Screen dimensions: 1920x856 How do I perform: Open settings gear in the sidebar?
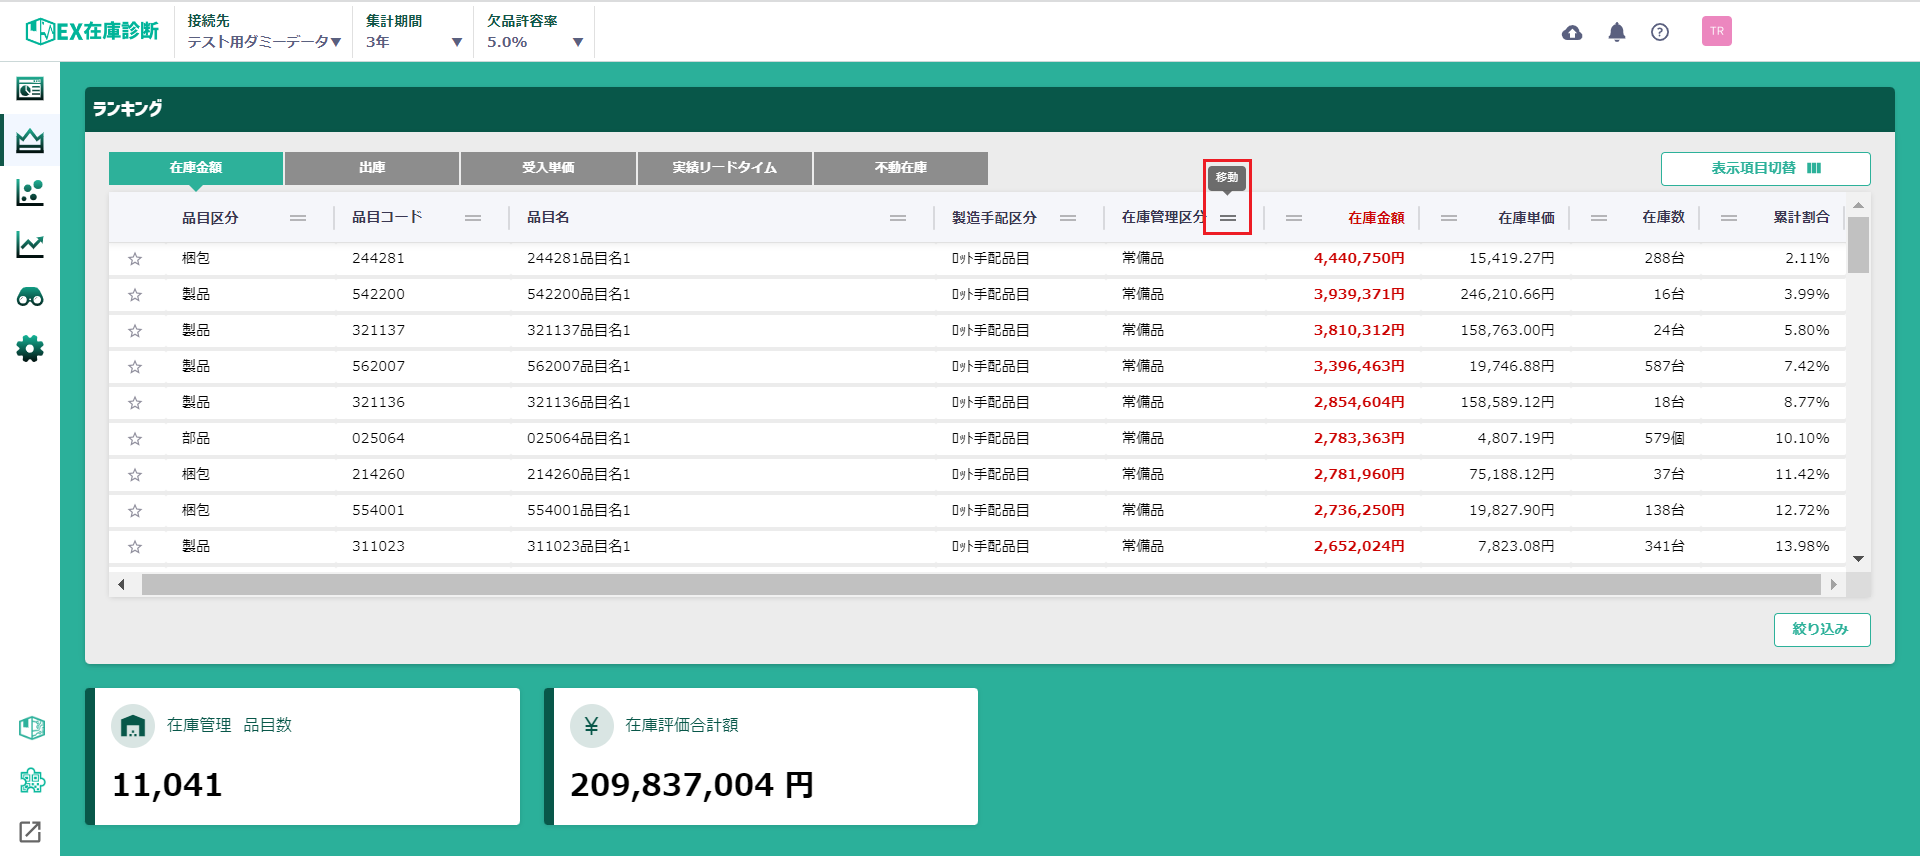(30, 349)
